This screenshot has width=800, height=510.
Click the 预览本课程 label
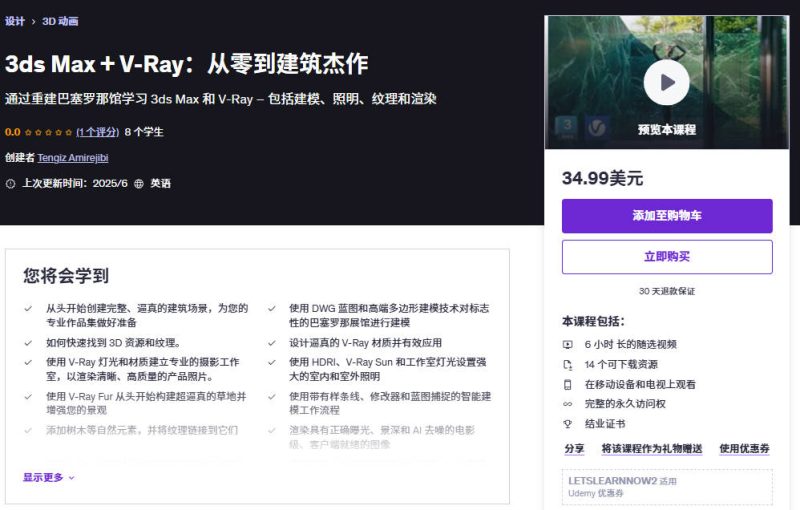point(667,130)
